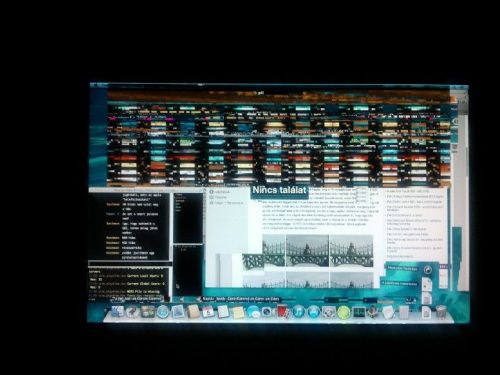This screenshot has width=500, height=375.
Task: Click the first link in the right article list
Action: 408,192
